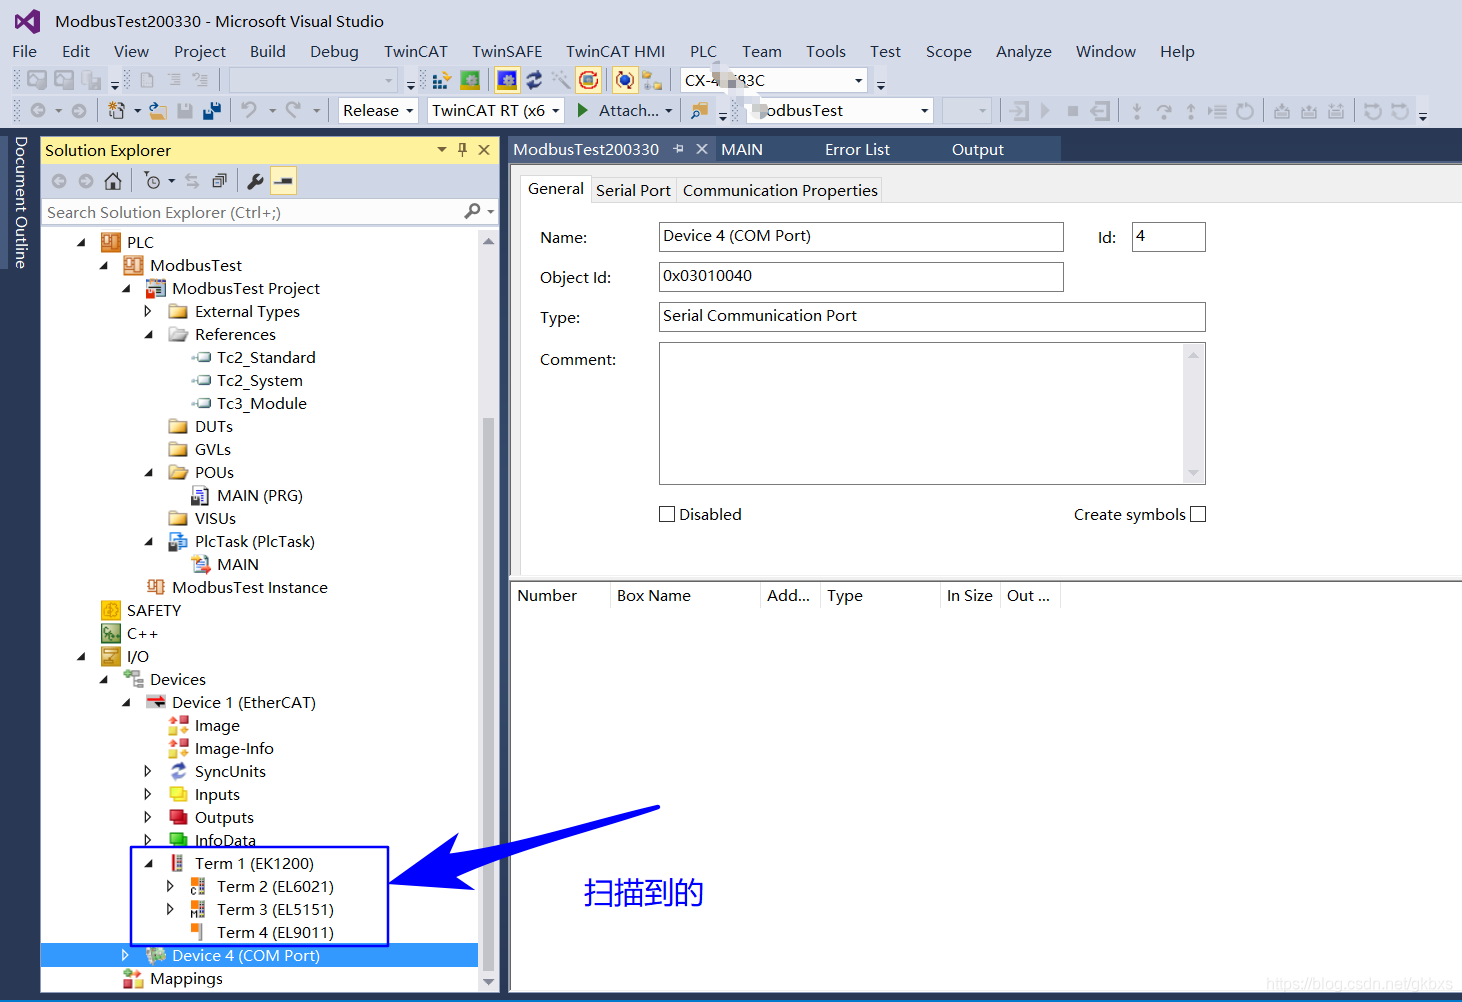Screen dimensions: 1462x1002
Task: Click the Solution Explorer vertical scrollbar
Action: click(x=488, y=692)
